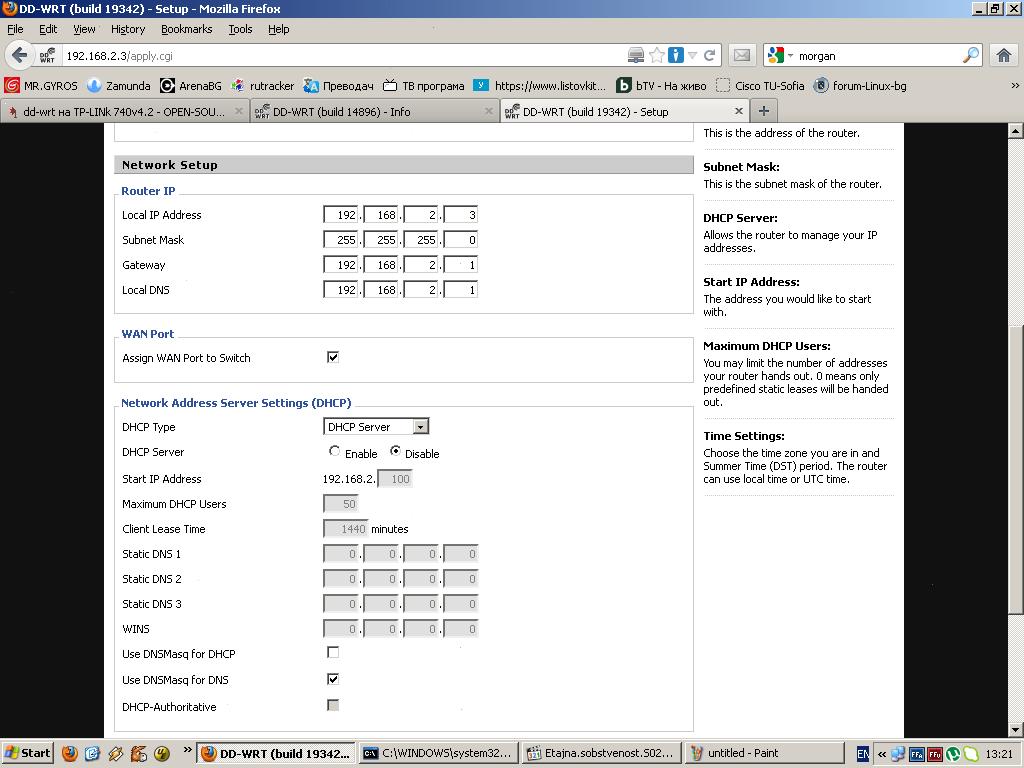Viewport: 1024px width, 768px height.
Task: Select the DHCP Server Enable radio button
Action: click(x=335, y=452)
